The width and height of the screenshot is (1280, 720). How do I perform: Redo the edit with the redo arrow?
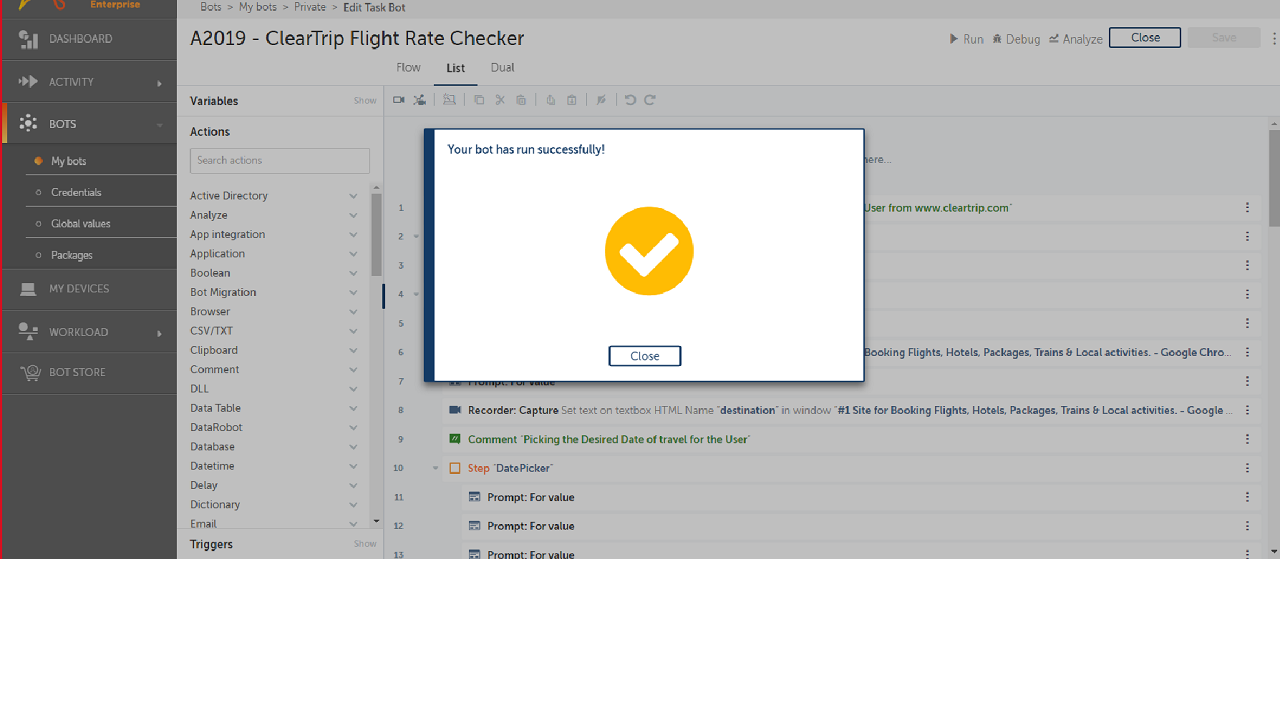tap(650, 100)
